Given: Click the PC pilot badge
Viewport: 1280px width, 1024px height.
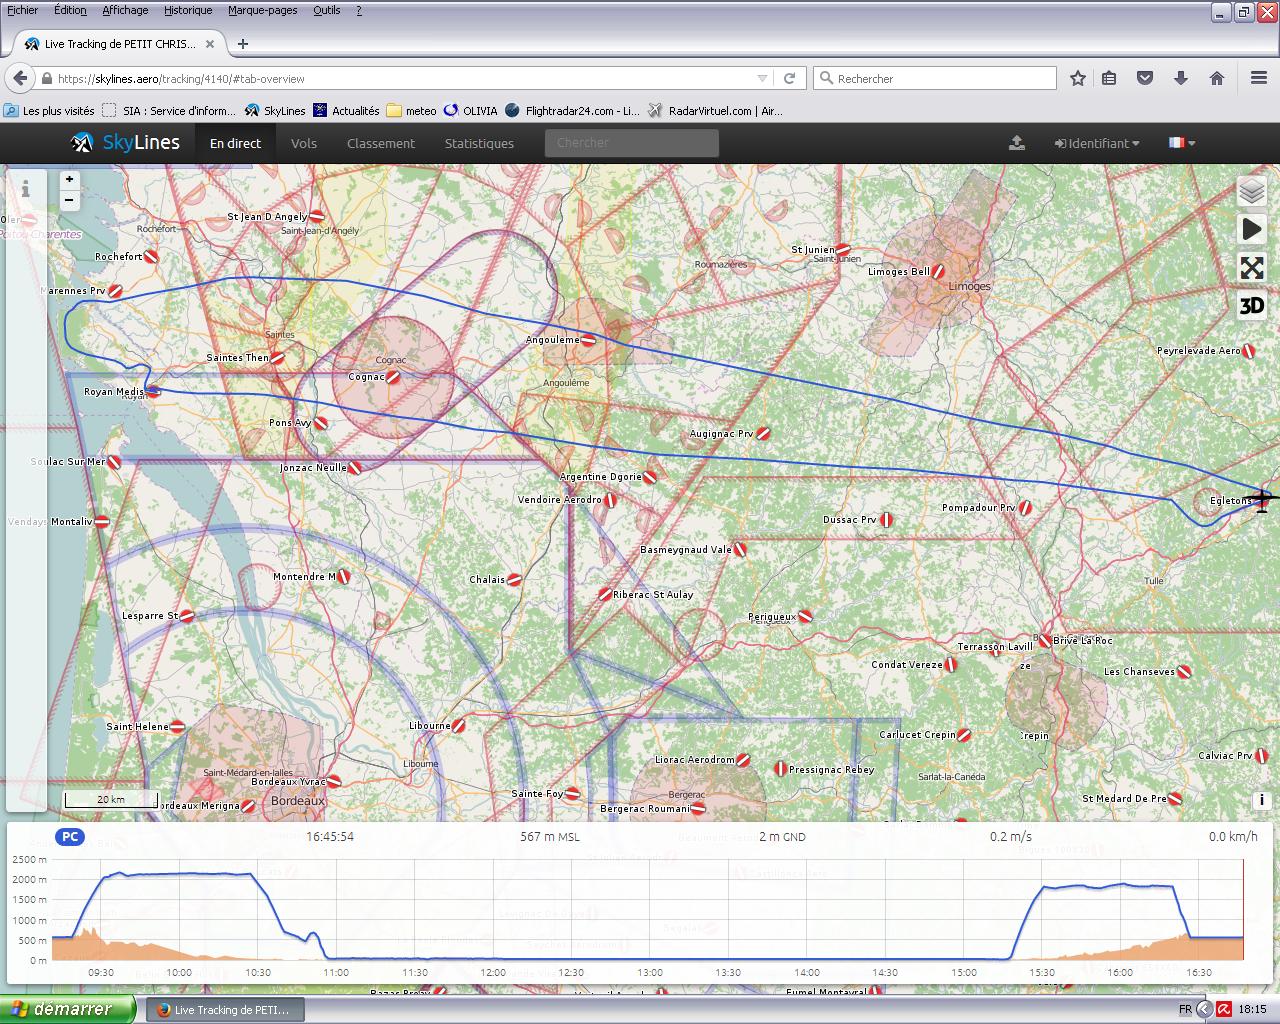Looking at the screenshot, I should pos(70,837).
